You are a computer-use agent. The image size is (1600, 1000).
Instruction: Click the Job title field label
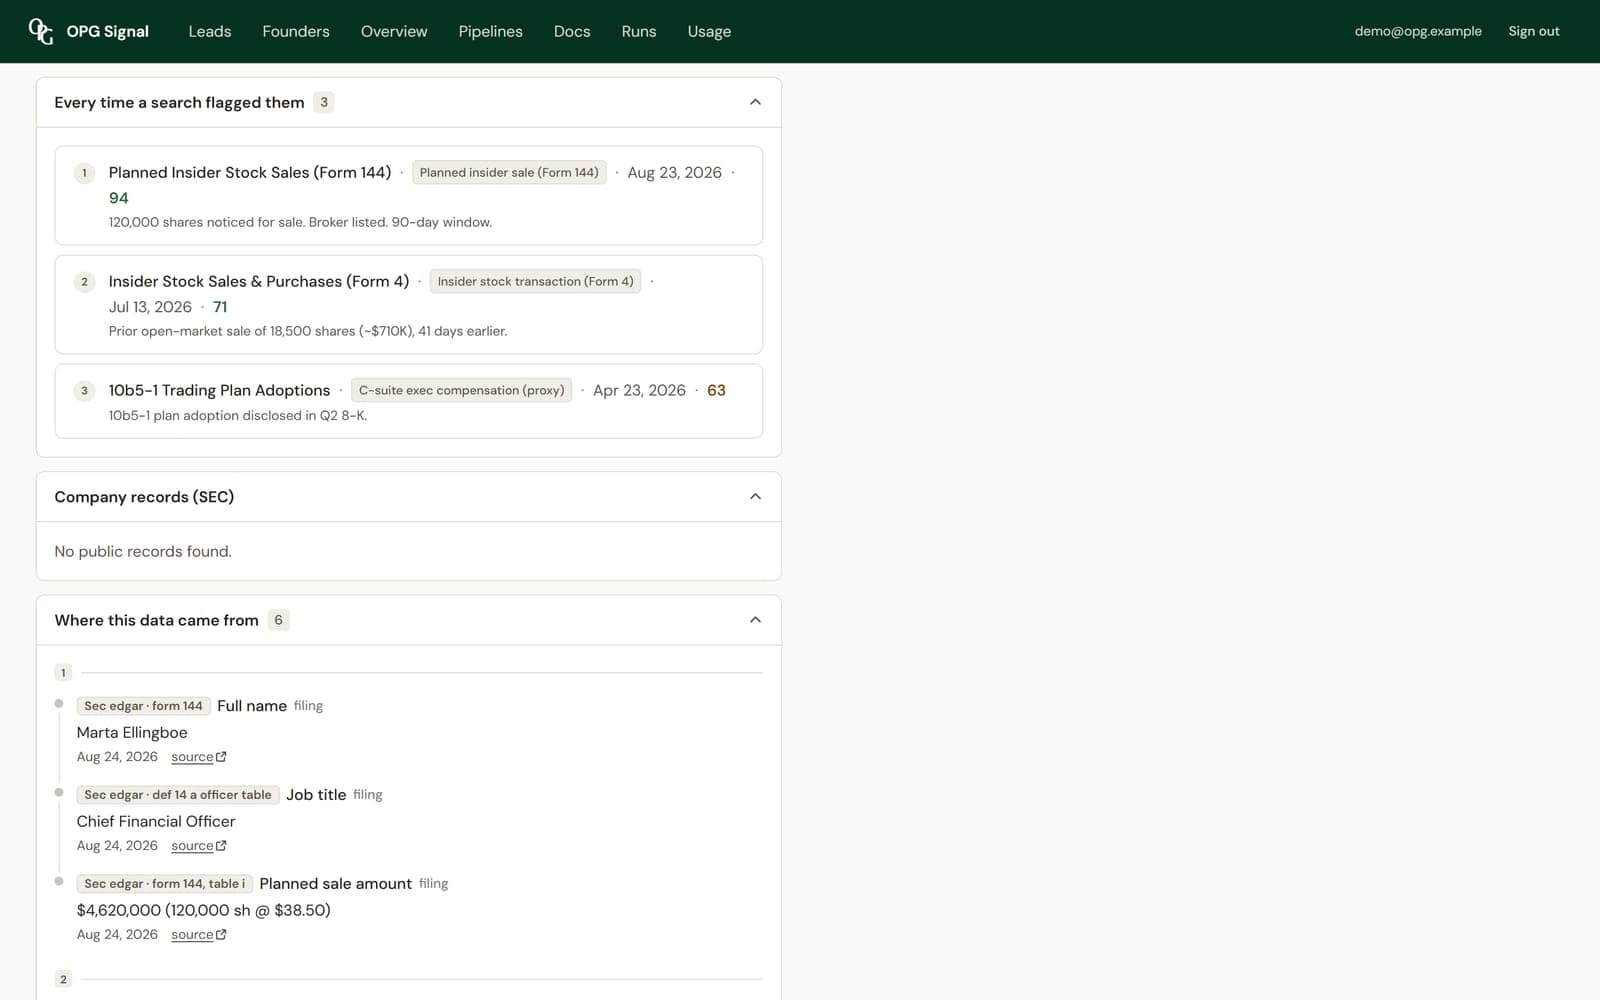tap(316, 795)
